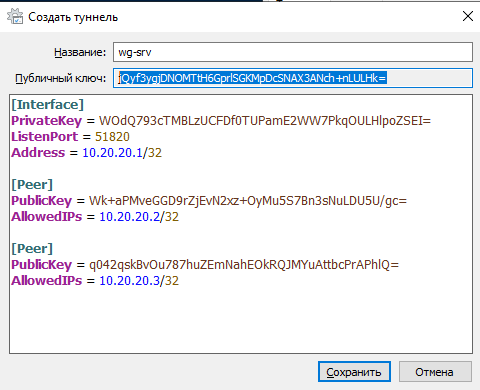Click the second [Peer] header

32,249
